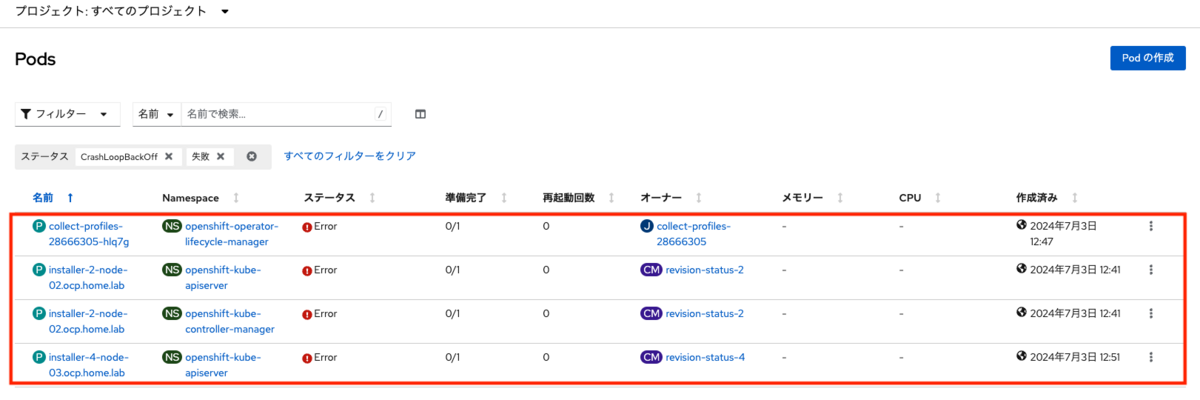Sort by メモリー column
The image size is (1200, 400).
click(813, 198)
